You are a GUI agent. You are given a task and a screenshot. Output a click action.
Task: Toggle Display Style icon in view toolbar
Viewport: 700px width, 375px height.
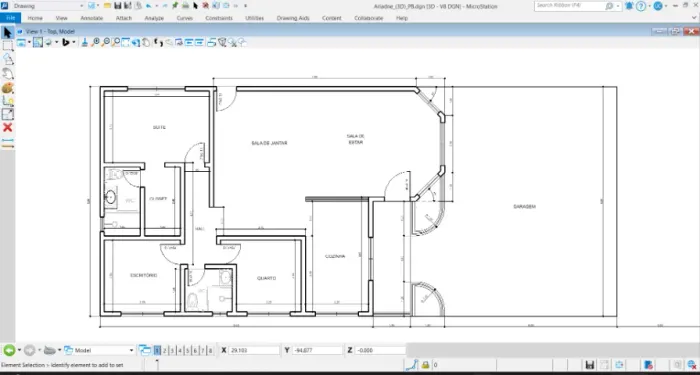[38, 42]
